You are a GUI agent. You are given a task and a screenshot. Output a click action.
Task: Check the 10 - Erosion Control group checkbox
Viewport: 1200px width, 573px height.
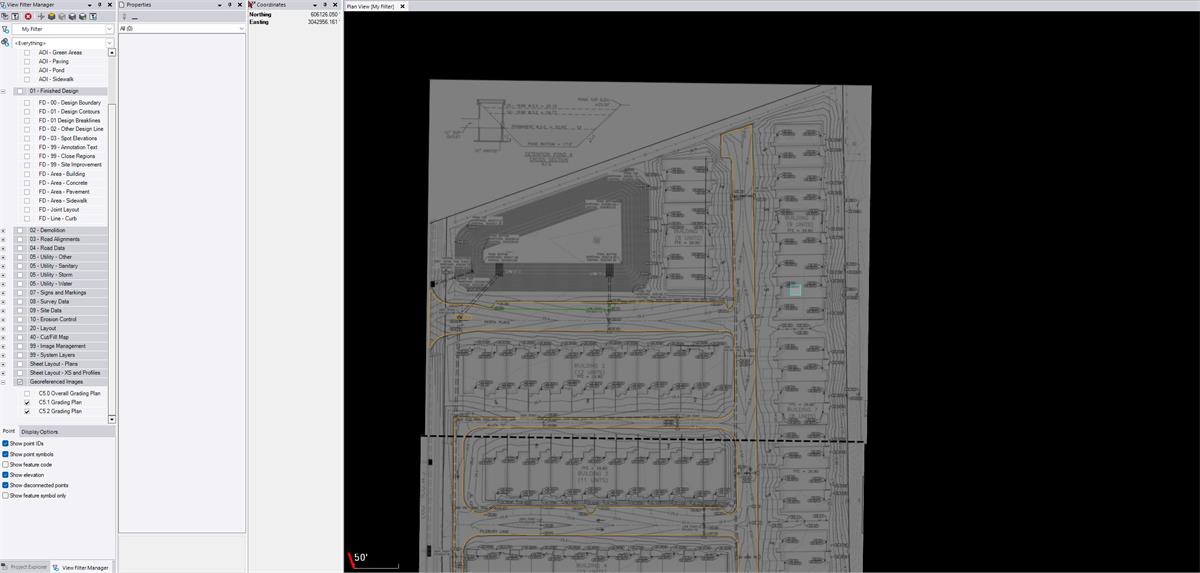[x=19, y=320]
